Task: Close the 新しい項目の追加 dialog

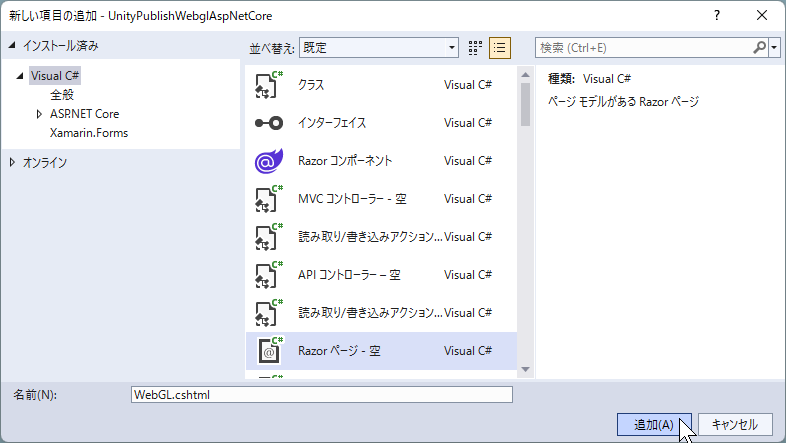Action: [762, 16]
